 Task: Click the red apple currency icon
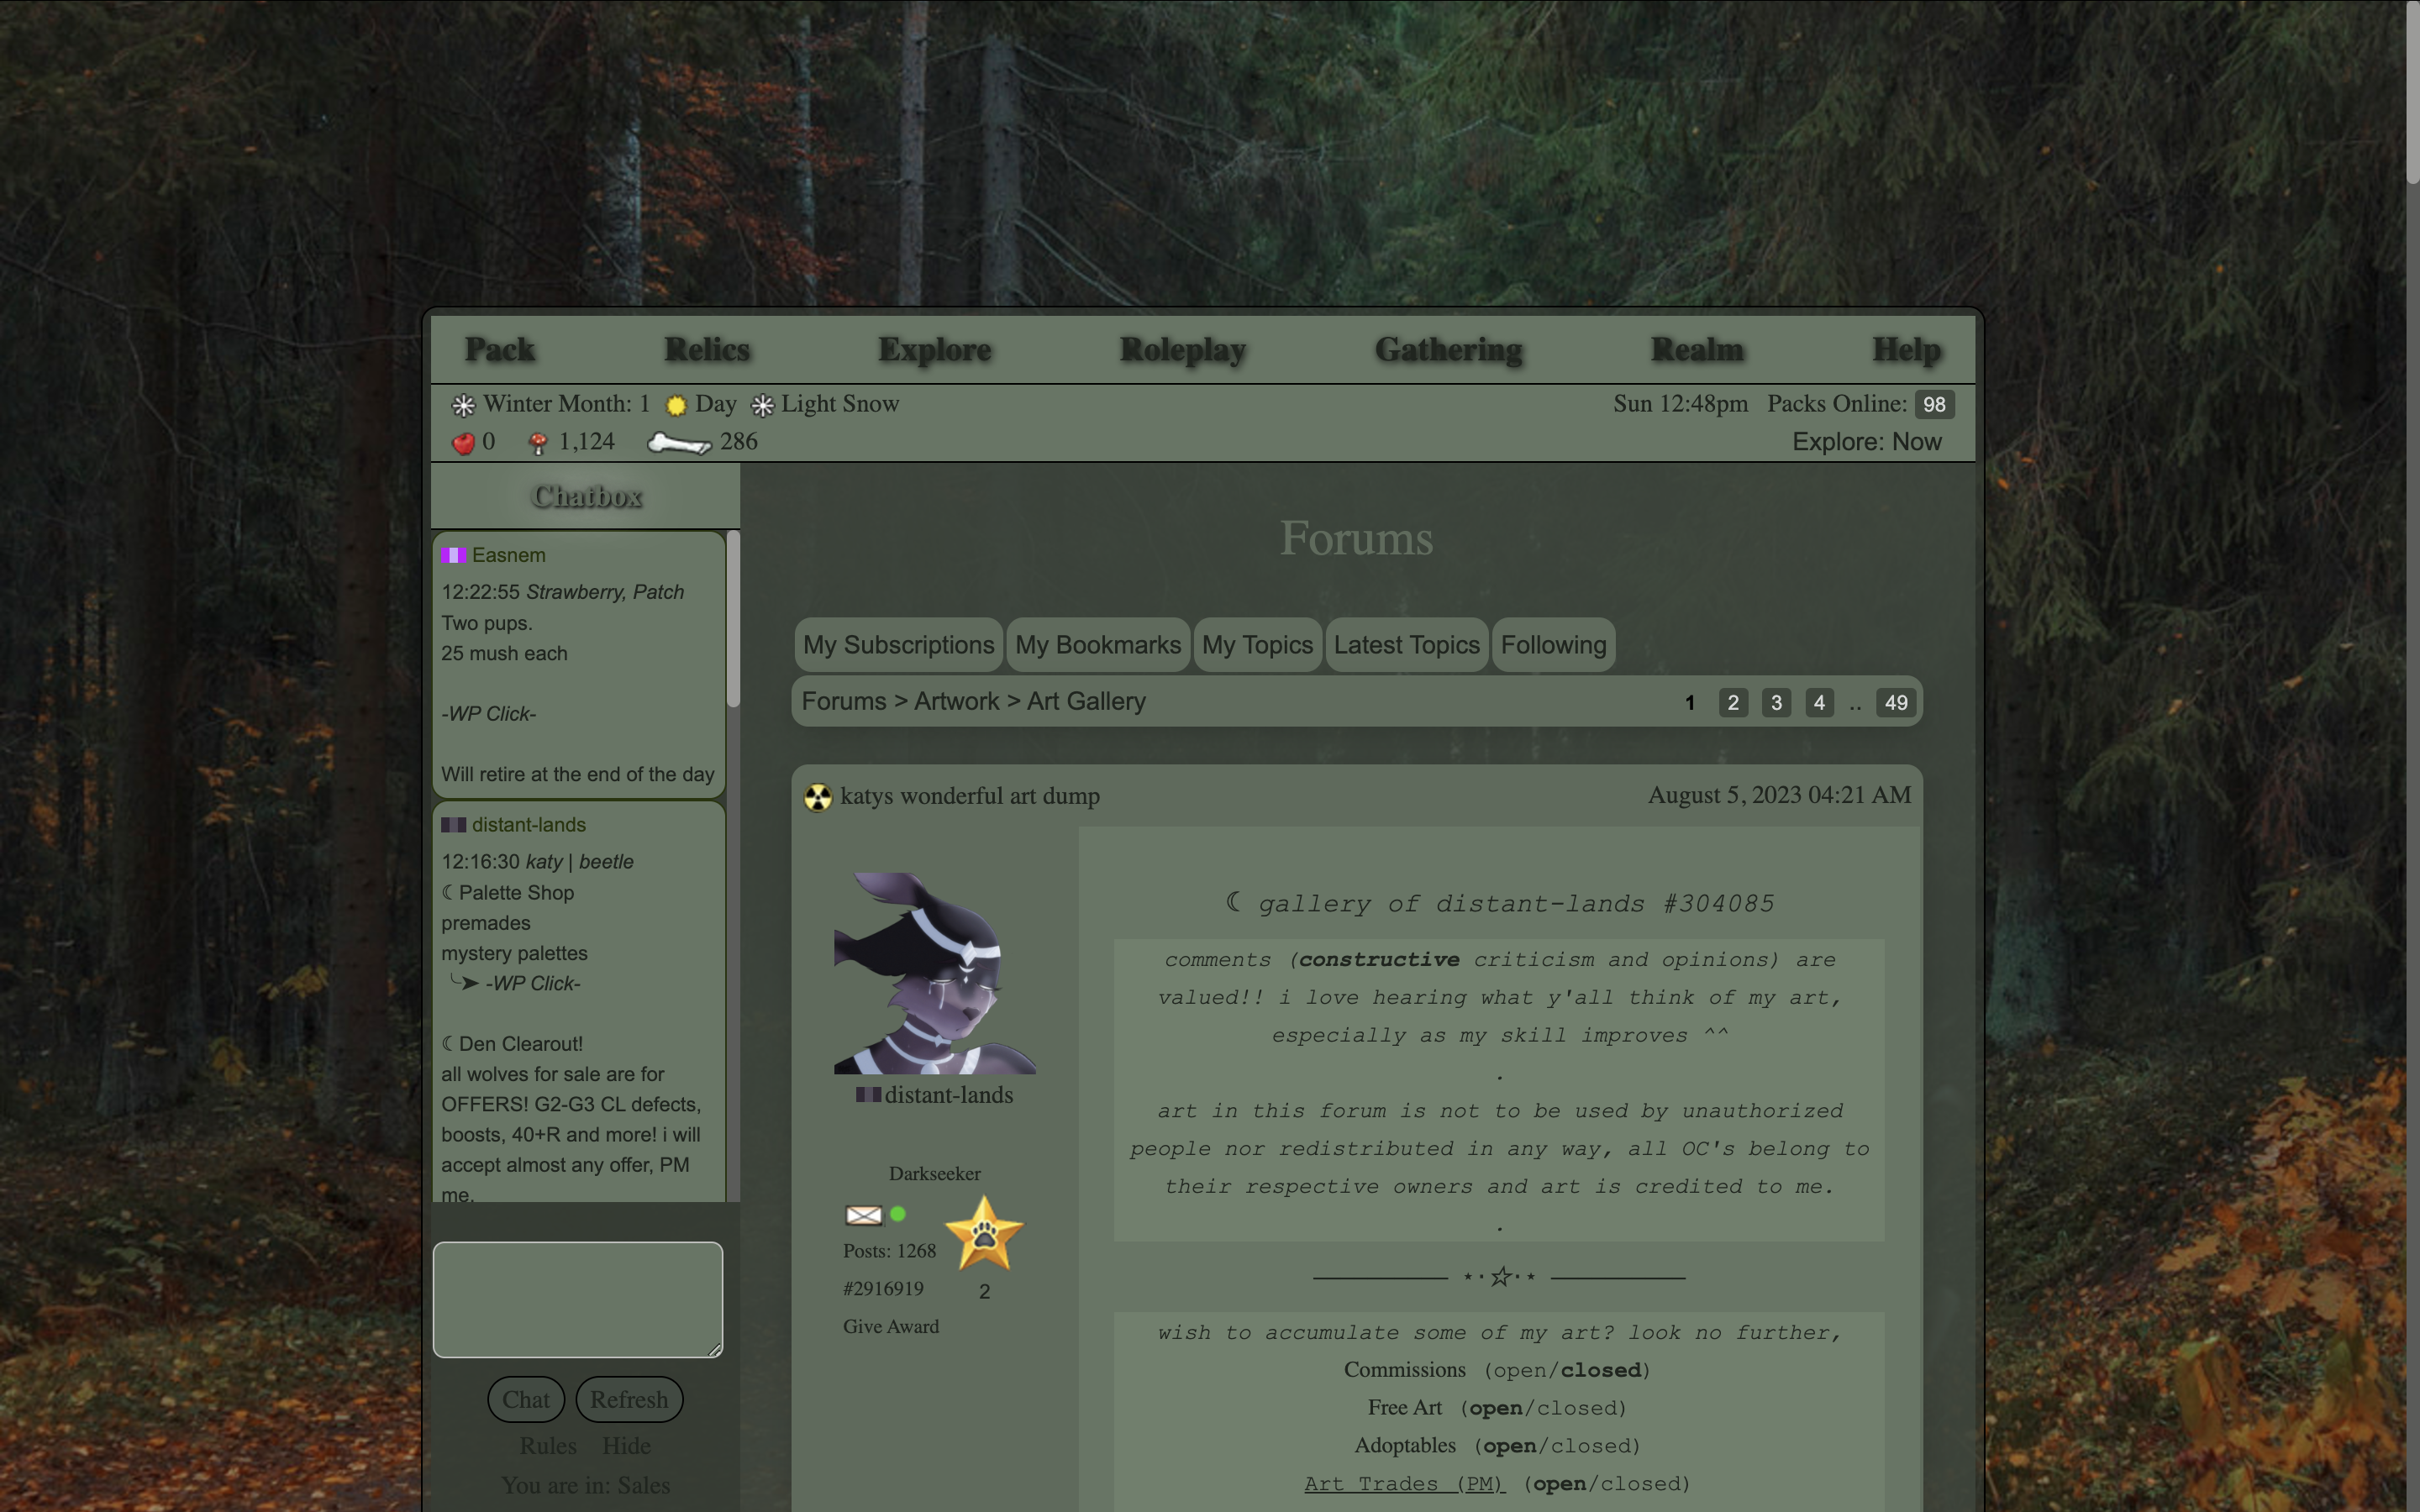tap(463, 443)
